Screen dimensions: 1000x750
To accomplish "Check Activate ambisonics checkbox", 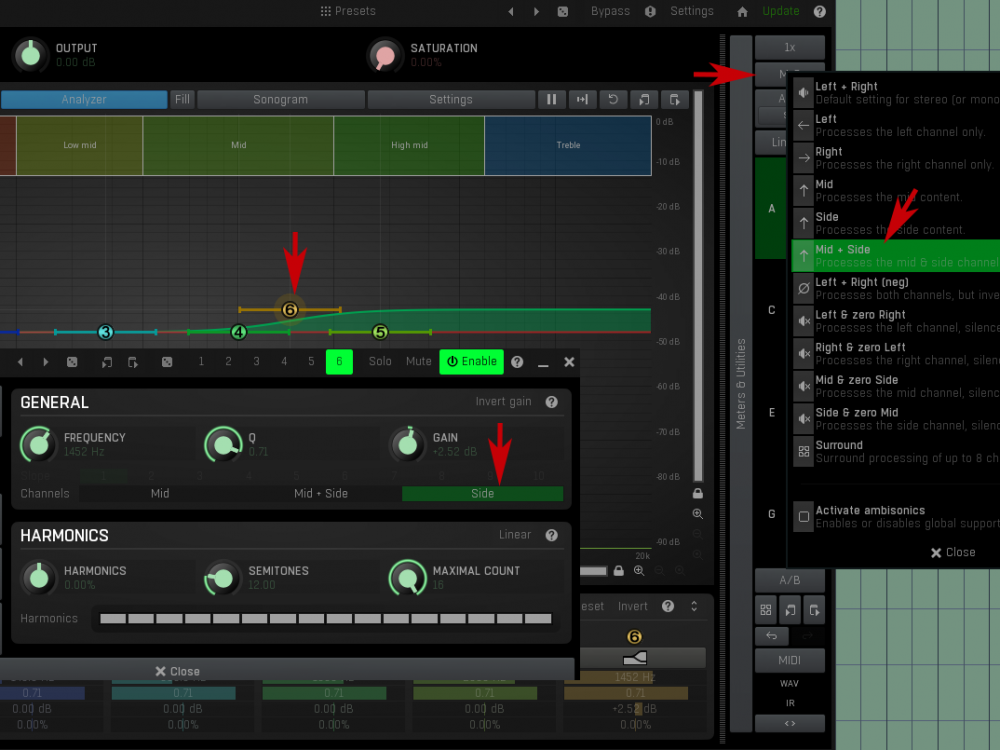I will pyautogui.click(x=804, y=517).
